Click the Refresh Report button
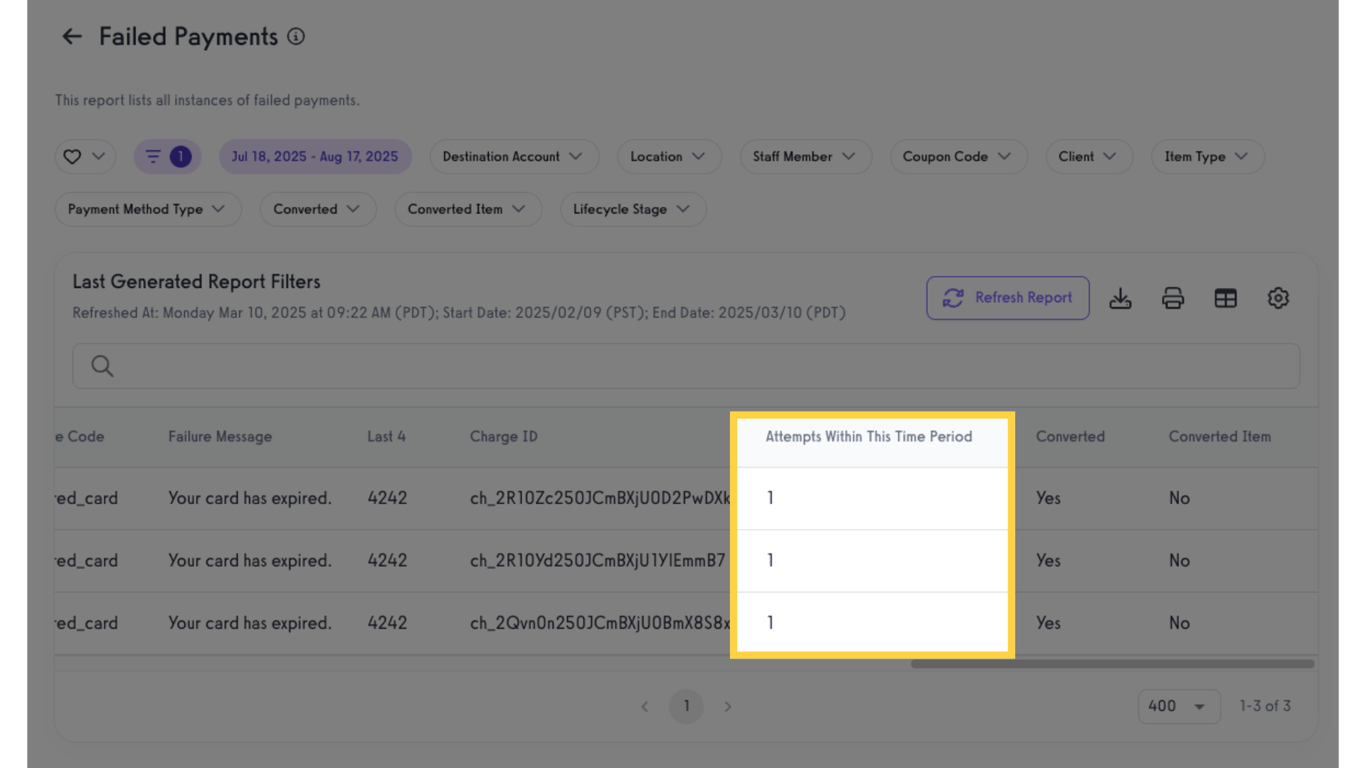Screen dimensions: 1366x768 coord(1008,298)
